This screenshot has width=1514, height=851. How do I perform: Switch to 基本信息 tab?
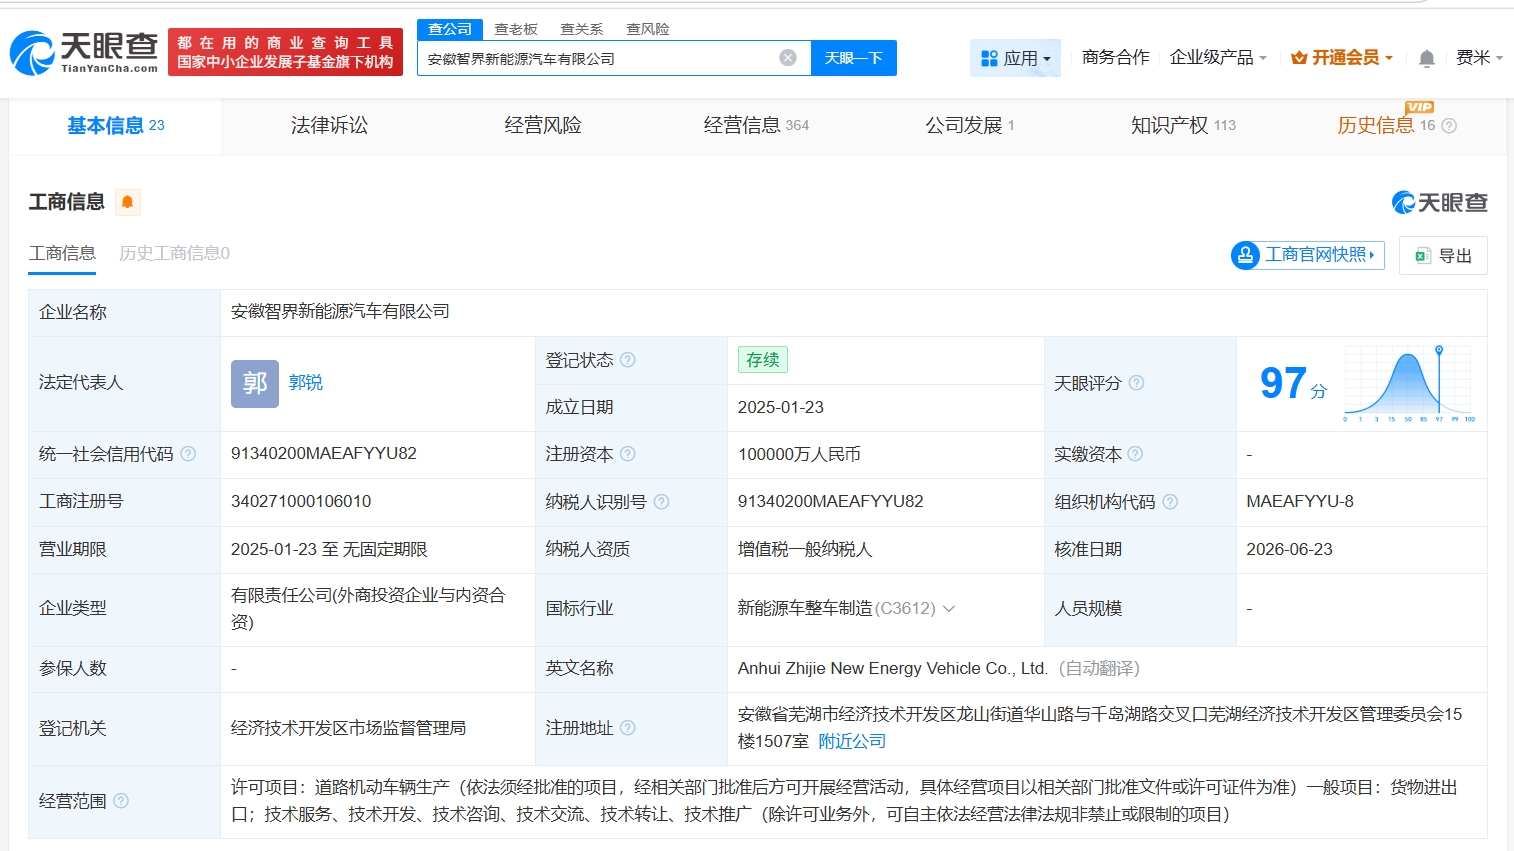115,126
